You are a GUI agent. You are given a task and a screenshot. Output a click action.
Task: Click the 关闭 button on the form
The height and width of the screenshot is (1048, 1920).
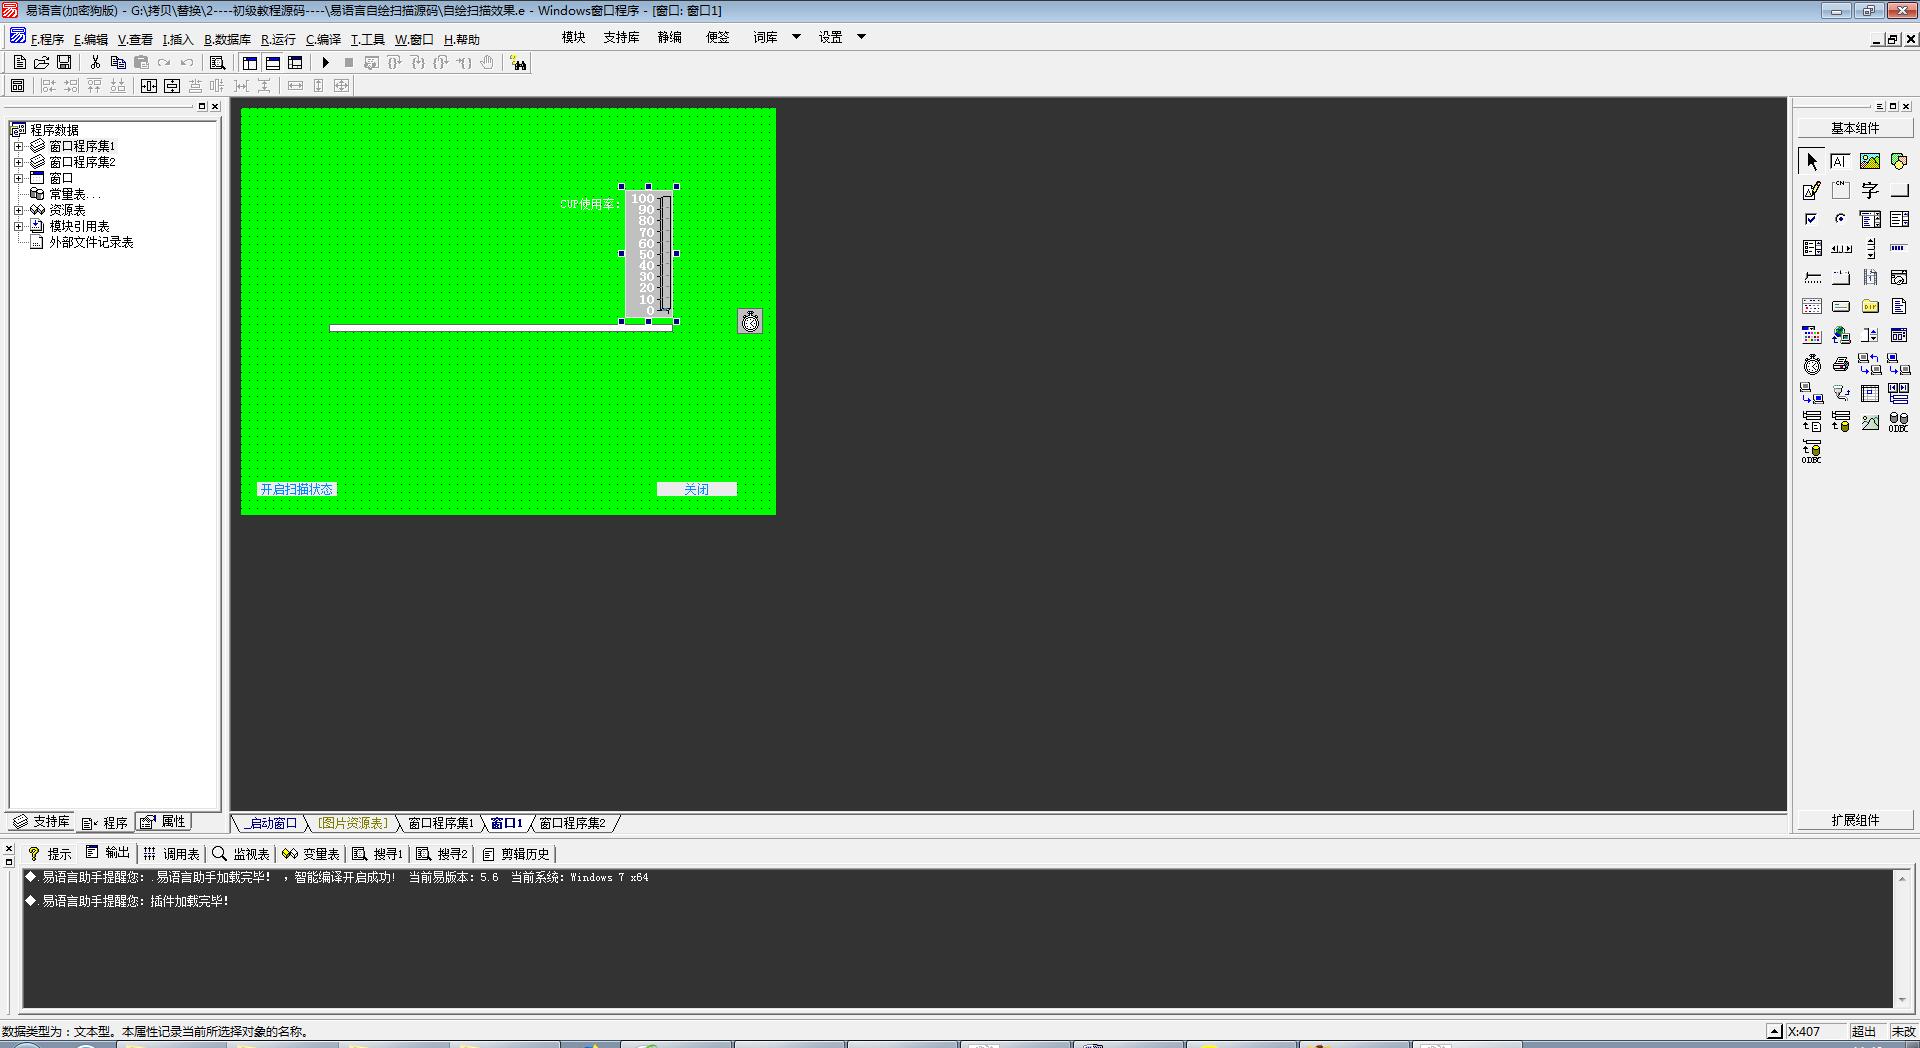697,489
